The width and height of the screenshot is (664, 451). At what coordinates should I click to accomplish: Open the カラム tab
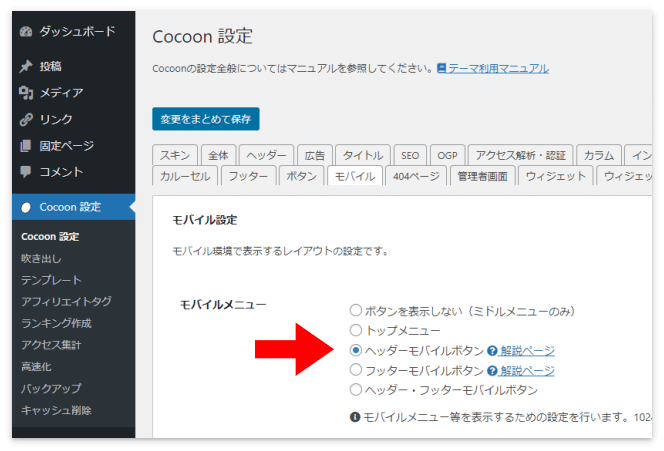pos(599,155)
